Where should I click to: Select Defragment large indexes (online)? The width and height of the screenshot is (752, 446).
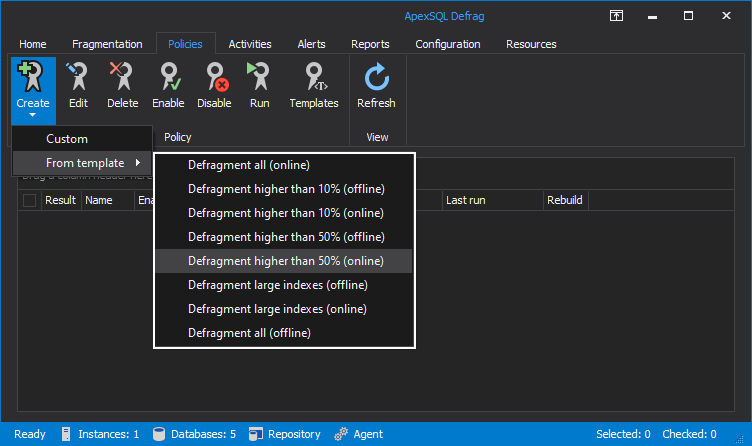(284, 309)
